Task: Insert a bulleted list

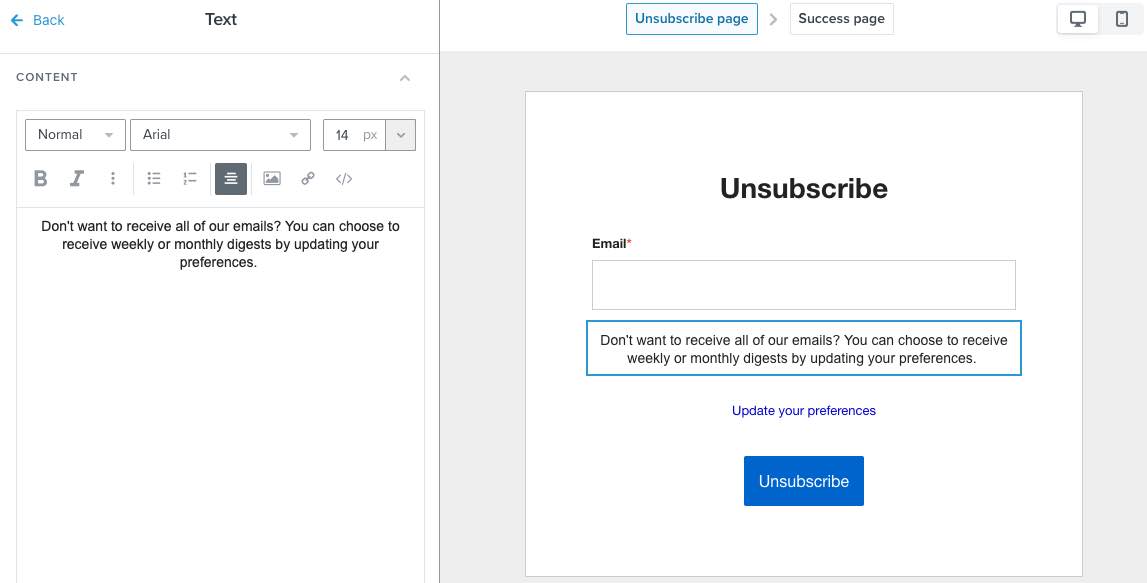Action: tap(154, 178)
